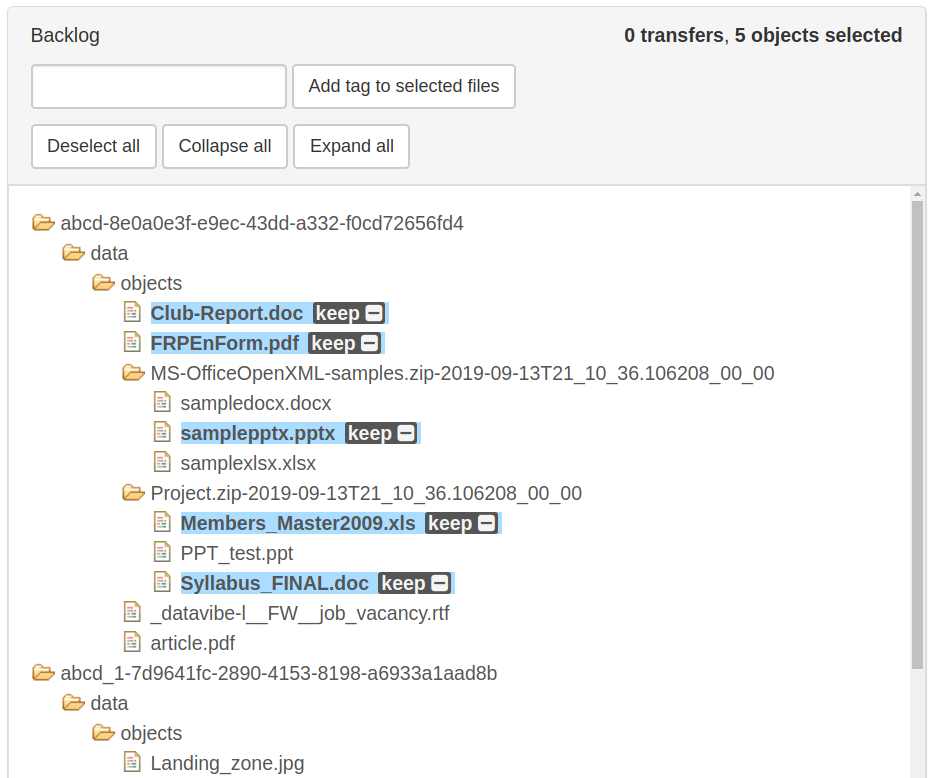
Task: Click the folder icon next to Project.zip archive
Action: [133, 492]
